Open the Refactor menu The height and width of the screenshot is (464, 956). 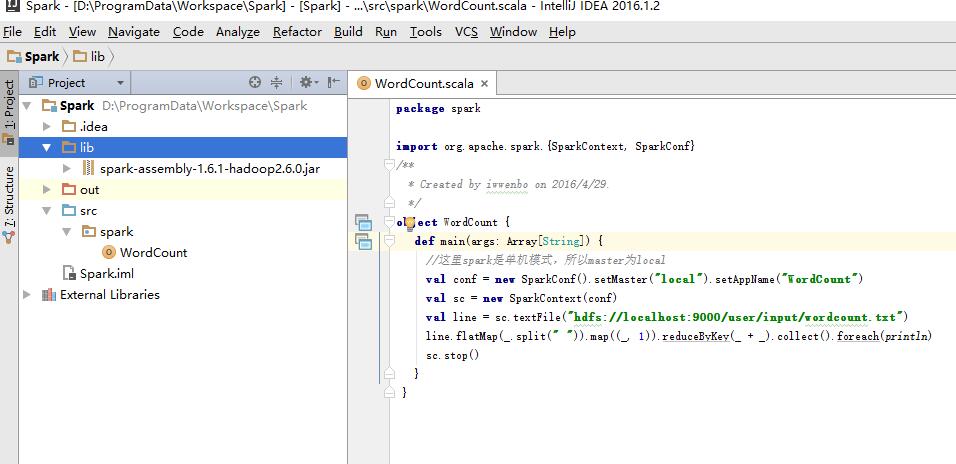tap(297, 32)
